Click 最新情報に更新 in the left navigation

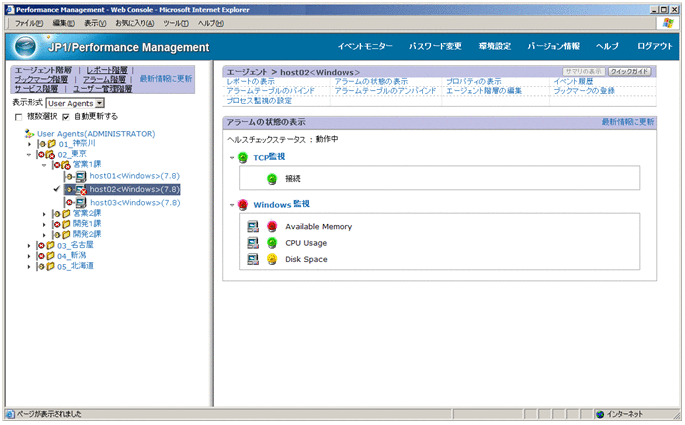click(x=166, y=79)
